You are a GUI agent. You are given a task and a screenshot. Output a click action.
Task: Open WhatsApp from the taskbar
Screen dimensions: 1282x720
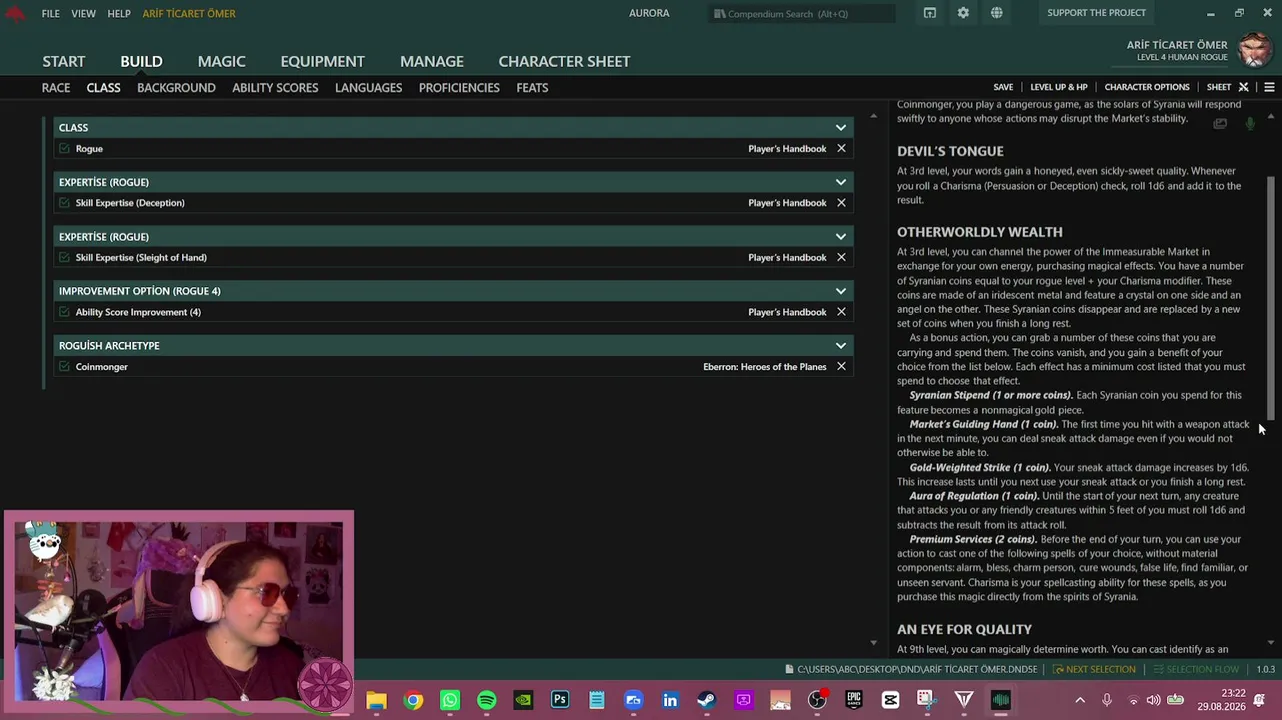click(x=450, y=700)
